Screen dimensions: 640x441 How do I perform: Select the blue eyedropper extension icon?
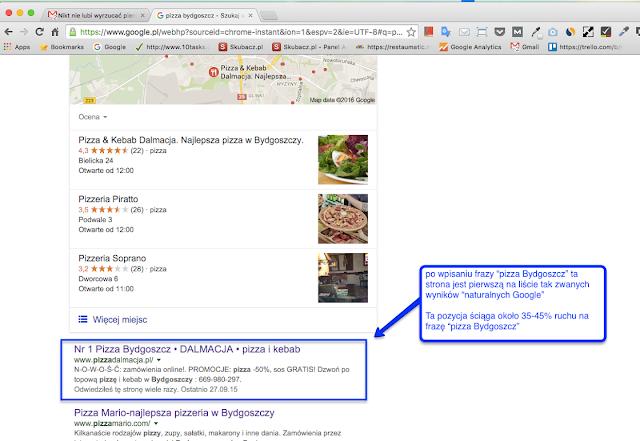(x=624, y=31)
